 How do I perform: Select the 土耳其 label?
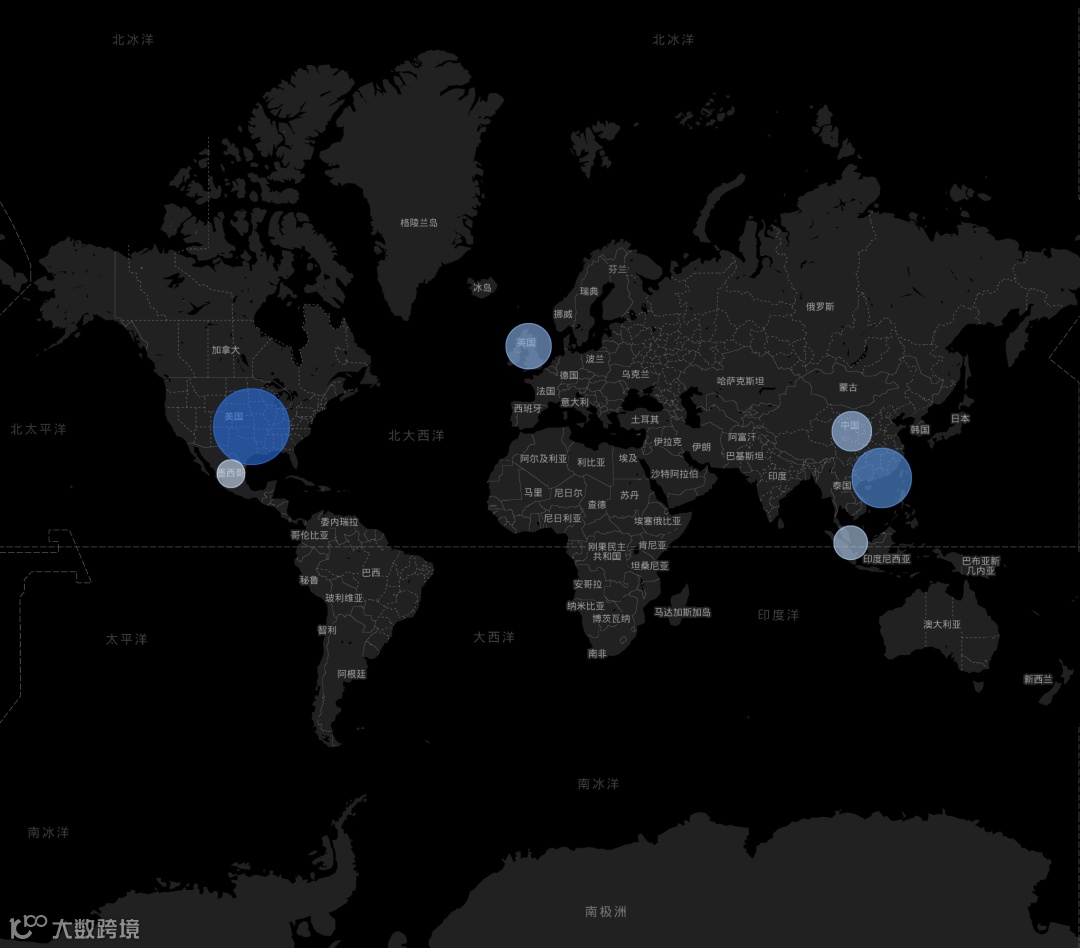pos(645,419)
